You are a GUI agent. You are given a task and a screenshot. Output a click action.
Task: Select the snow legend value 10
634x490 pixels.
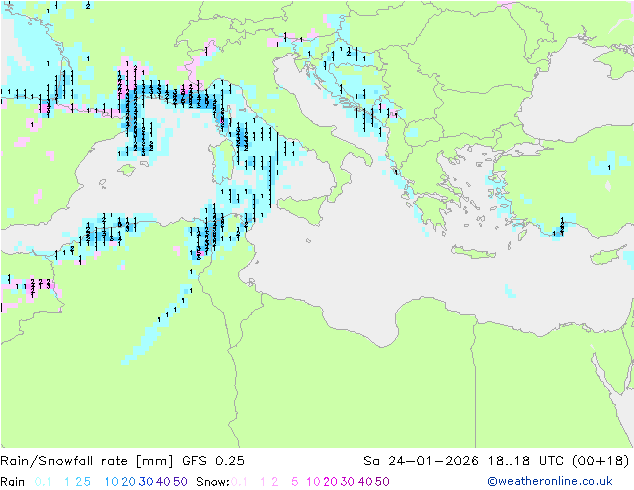point(313,482)
